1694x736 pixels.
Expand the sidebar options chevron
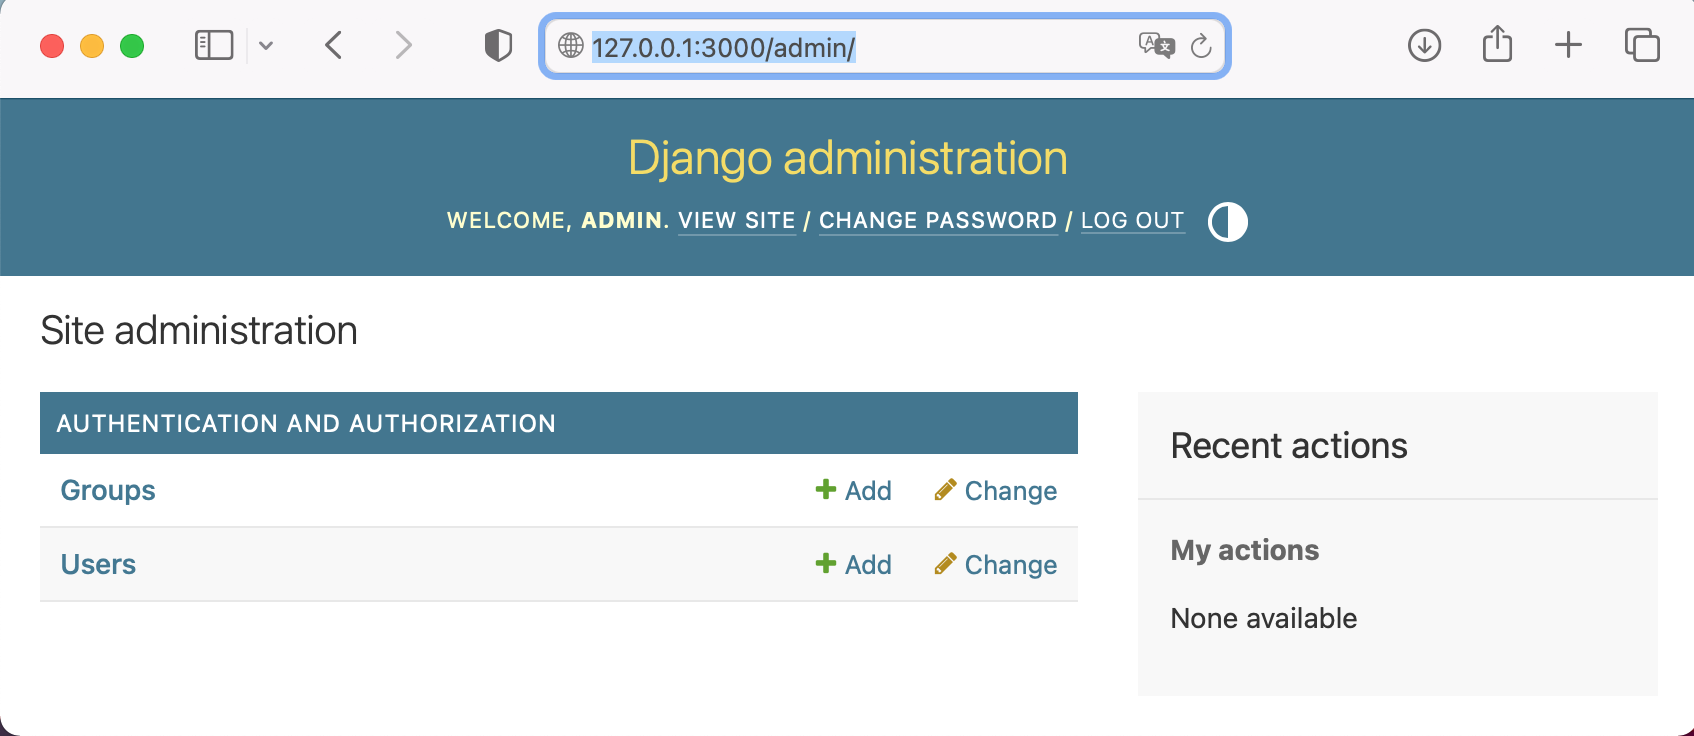(x=266, y=45)
